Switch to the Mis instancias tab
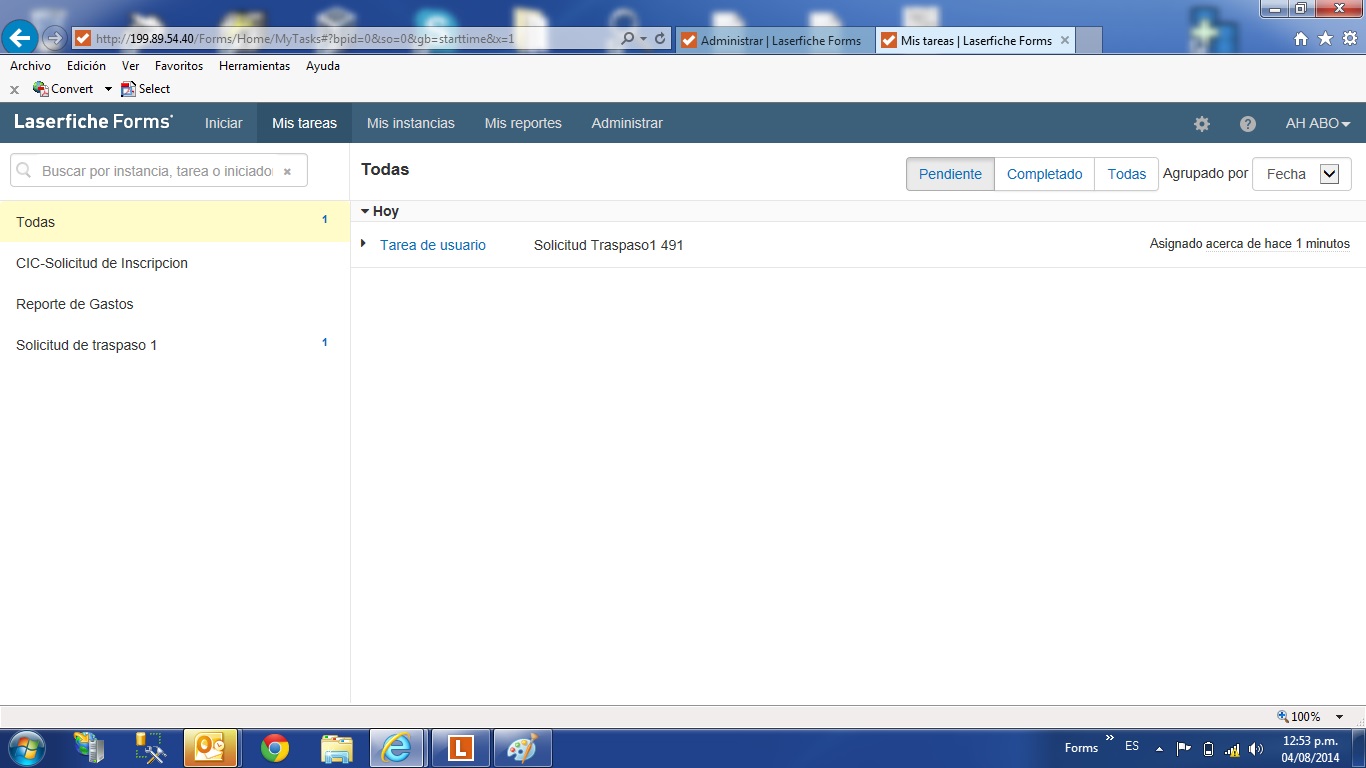Viewport: 1366px width, 768px height. pos(411,124)
